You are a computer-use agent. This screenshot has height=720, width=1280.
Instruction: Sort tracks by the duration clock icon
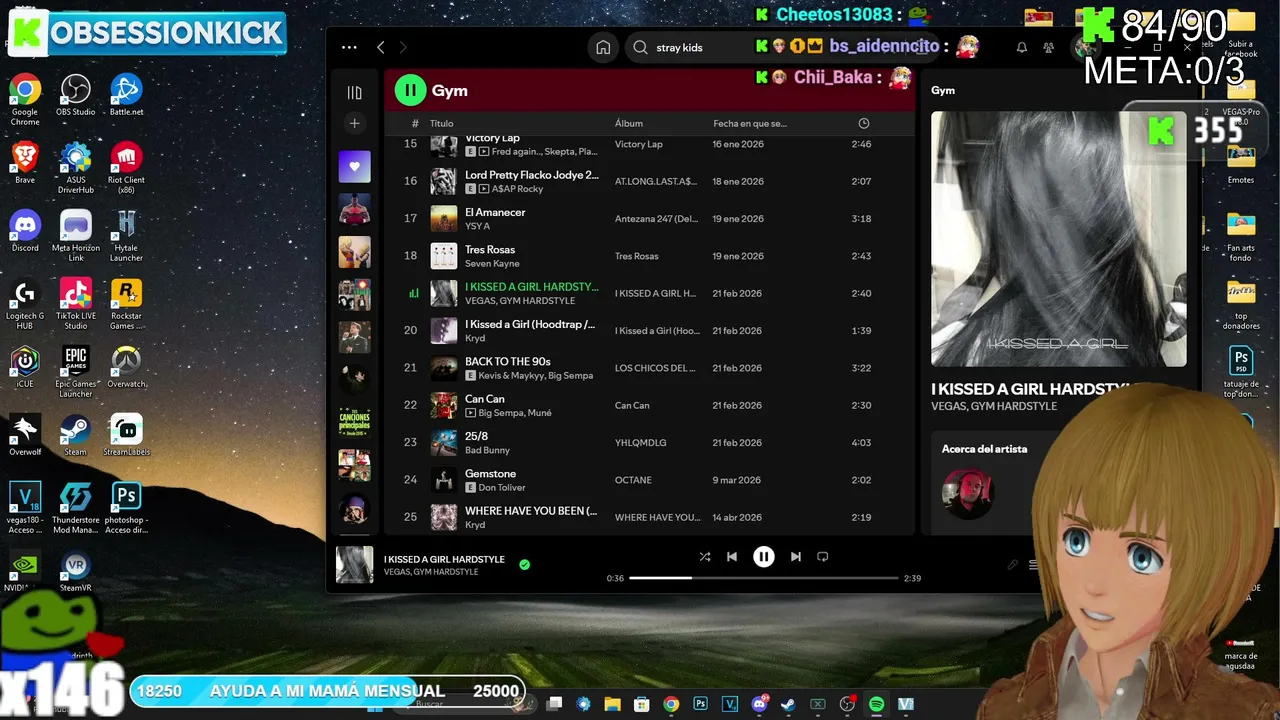tap(864, 123)
